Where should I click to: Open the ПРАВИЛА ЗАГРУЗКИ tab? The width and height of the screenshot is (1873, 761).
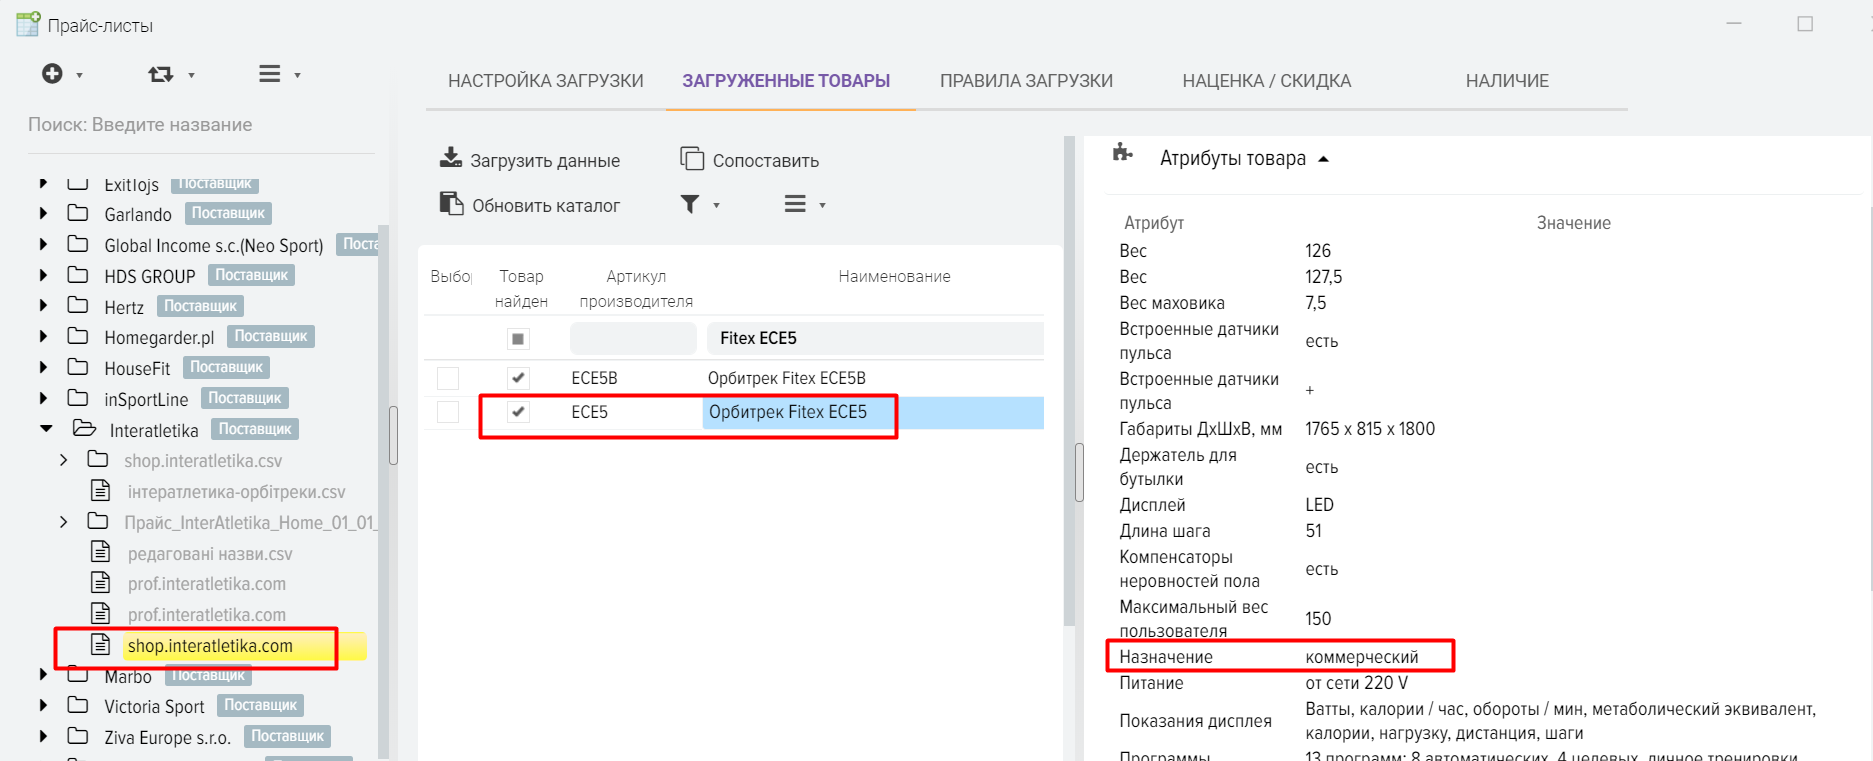coord(1026,81)
